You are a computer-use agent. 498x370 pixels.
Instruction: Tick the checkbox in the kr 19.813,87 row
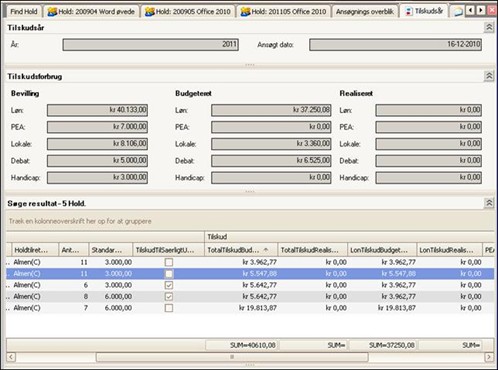pos(169,308)
